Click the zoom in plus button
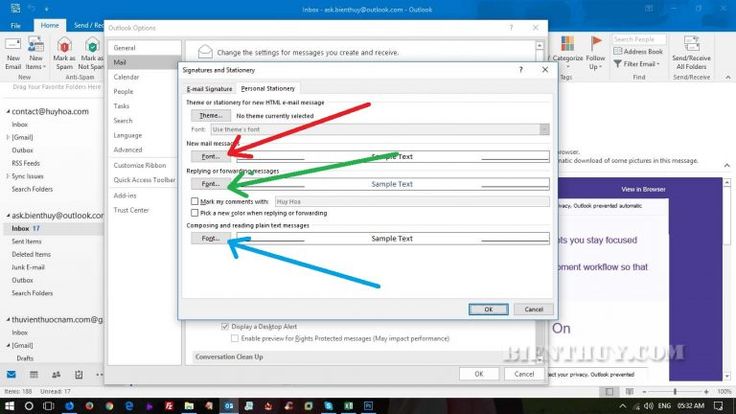 pos(706,391)
